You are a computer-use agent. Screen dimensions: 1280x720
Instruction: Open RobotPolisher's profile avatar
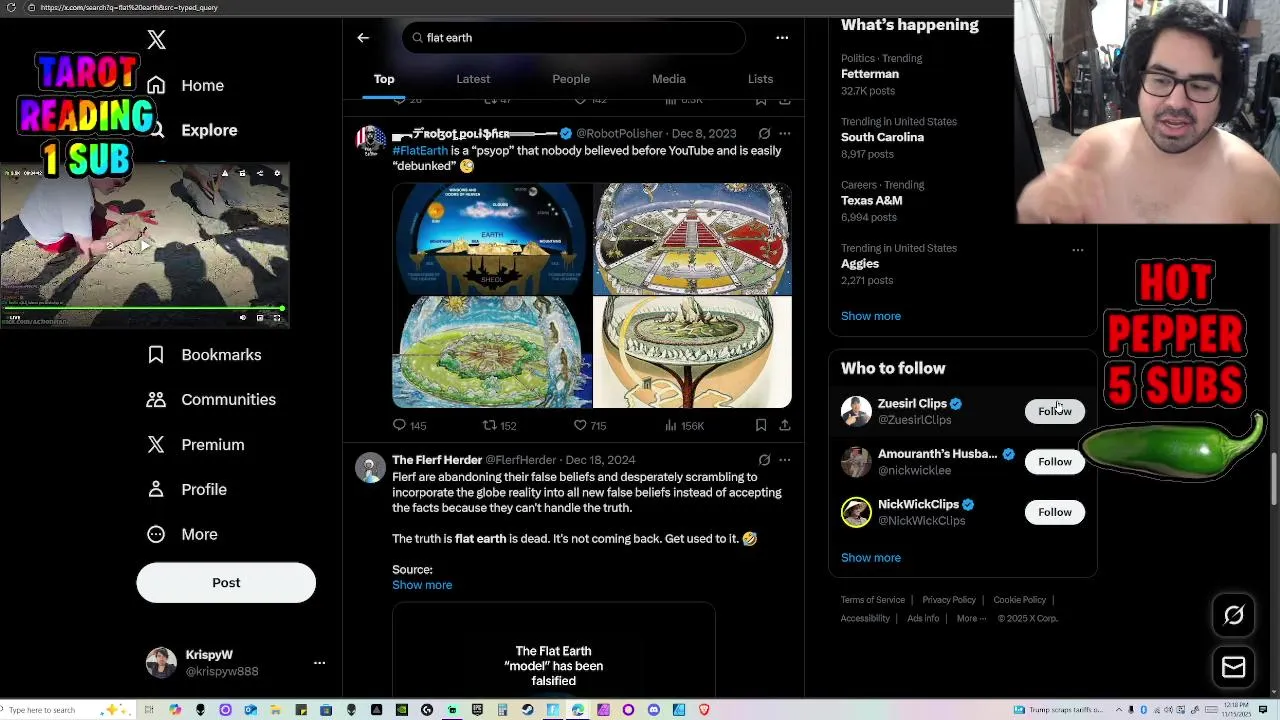coord(370,141)
